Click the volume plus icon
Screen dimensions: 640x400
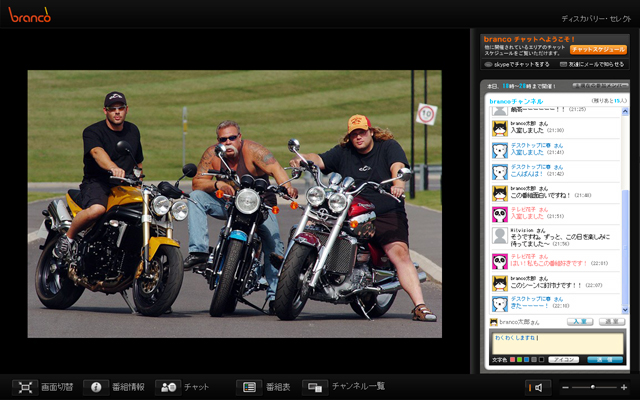623,387
